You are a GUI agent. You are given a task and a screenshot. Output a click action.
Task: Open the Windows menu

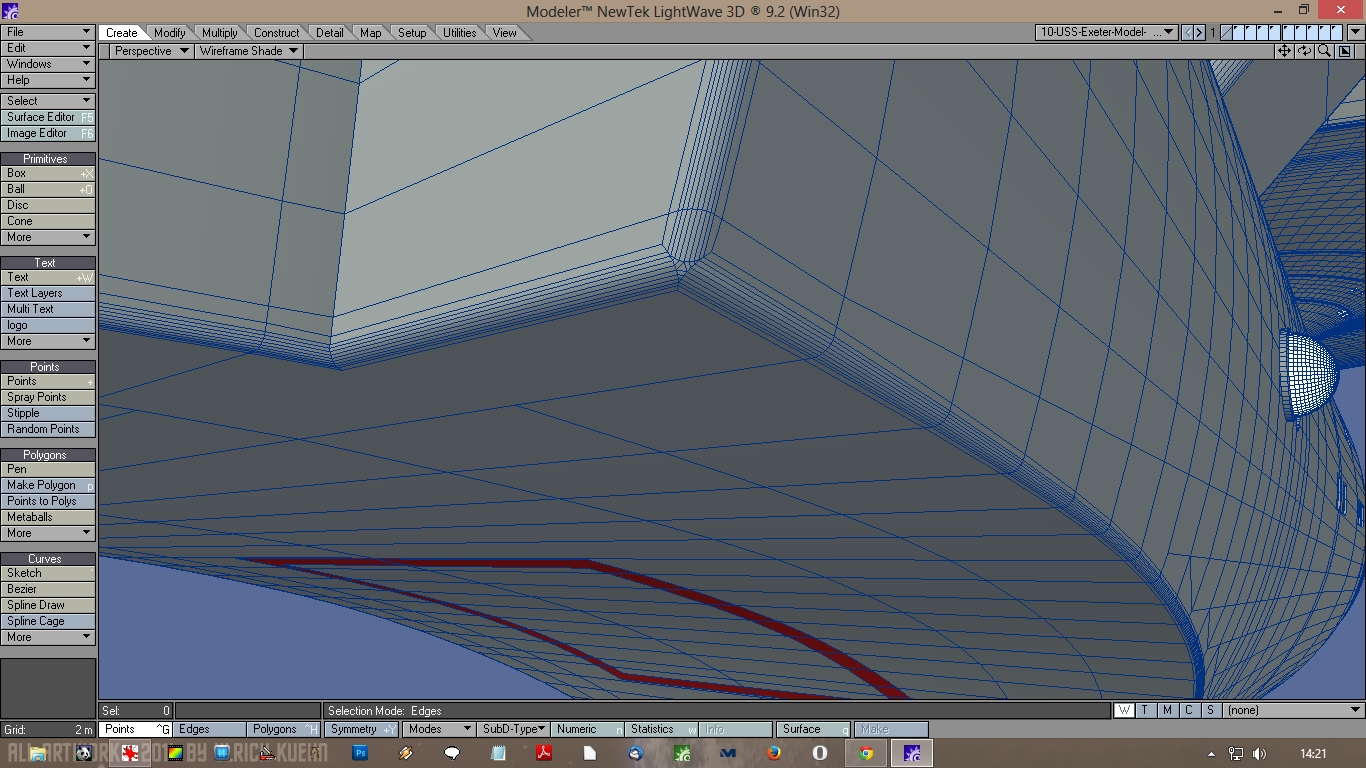point(48,64)
